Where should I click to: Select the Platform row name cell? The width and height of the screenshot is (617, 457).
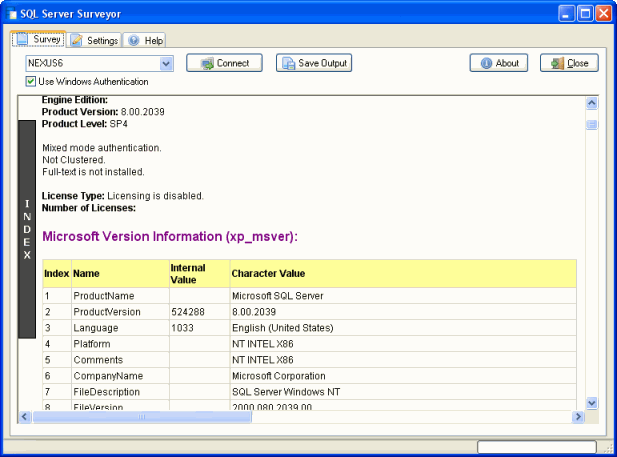[x=120, y=344]
